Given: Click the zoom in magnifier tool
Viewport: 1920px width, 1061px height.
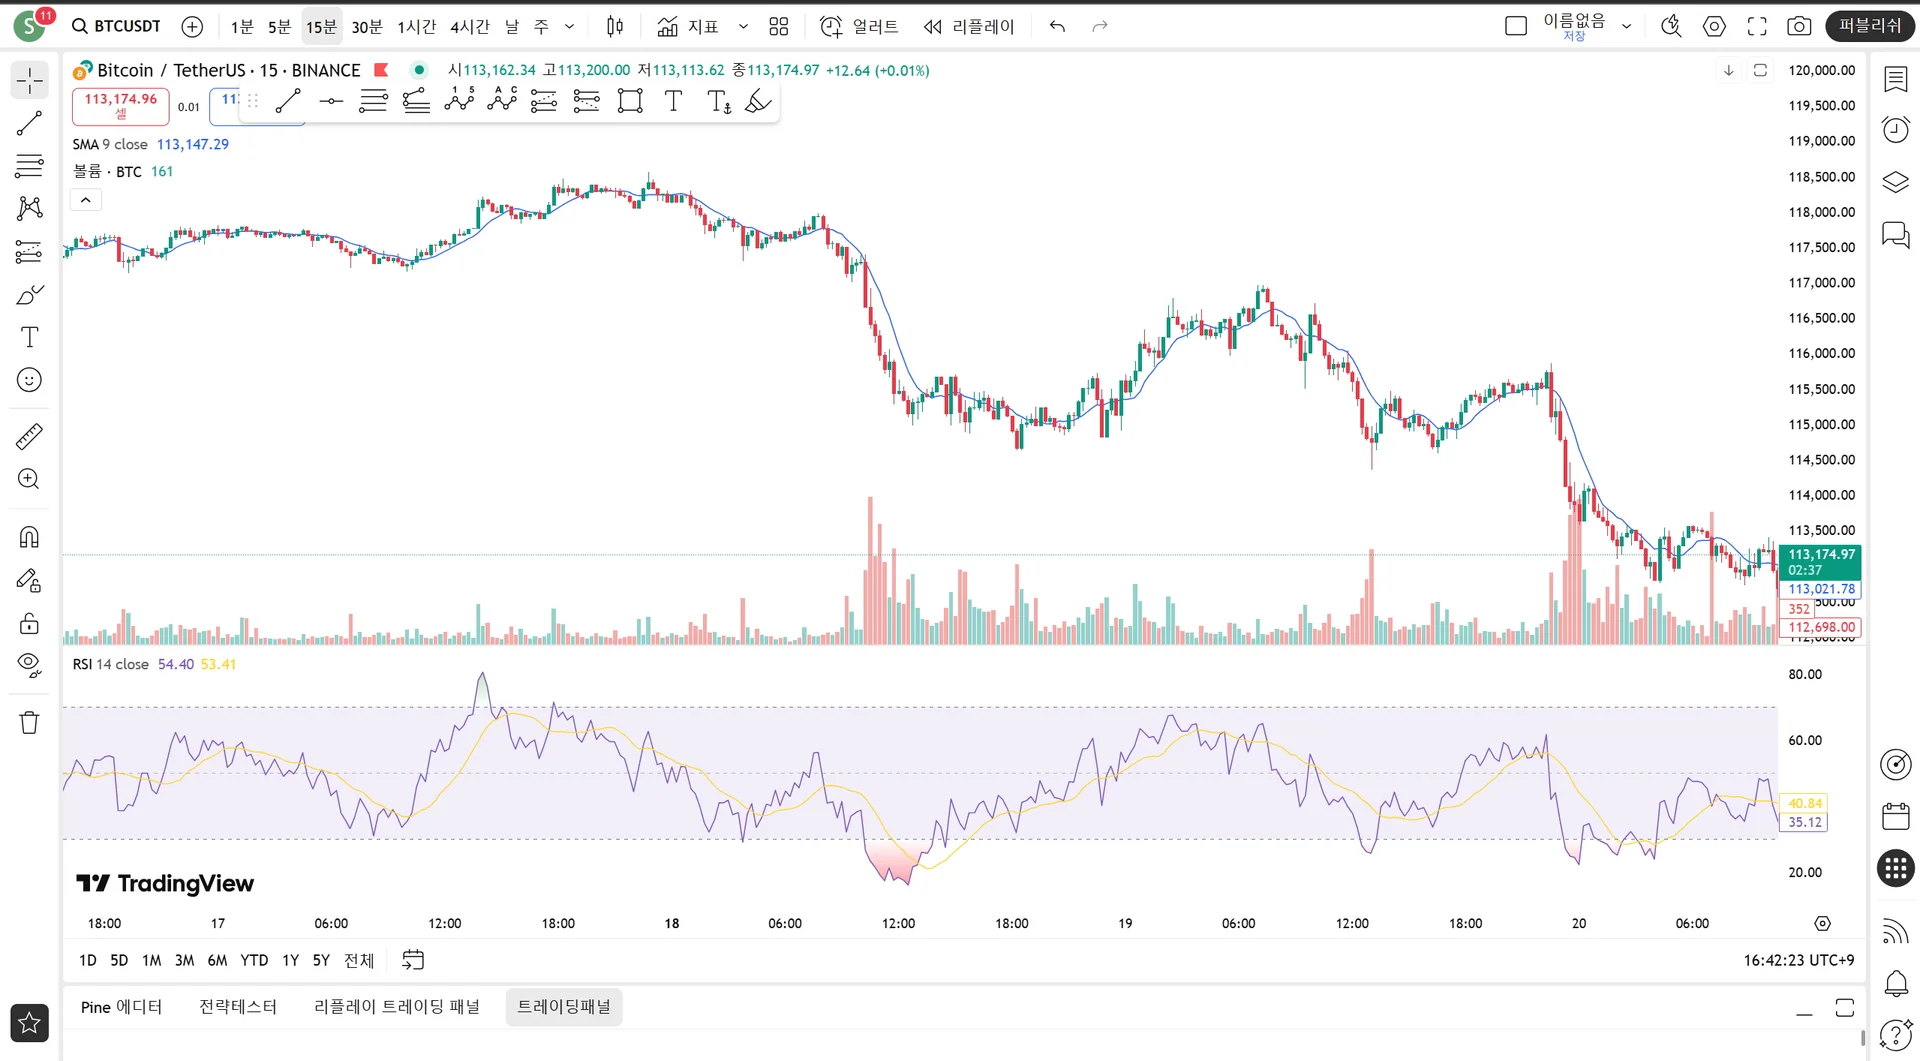Looking at the screenshot, I should 29,479.
